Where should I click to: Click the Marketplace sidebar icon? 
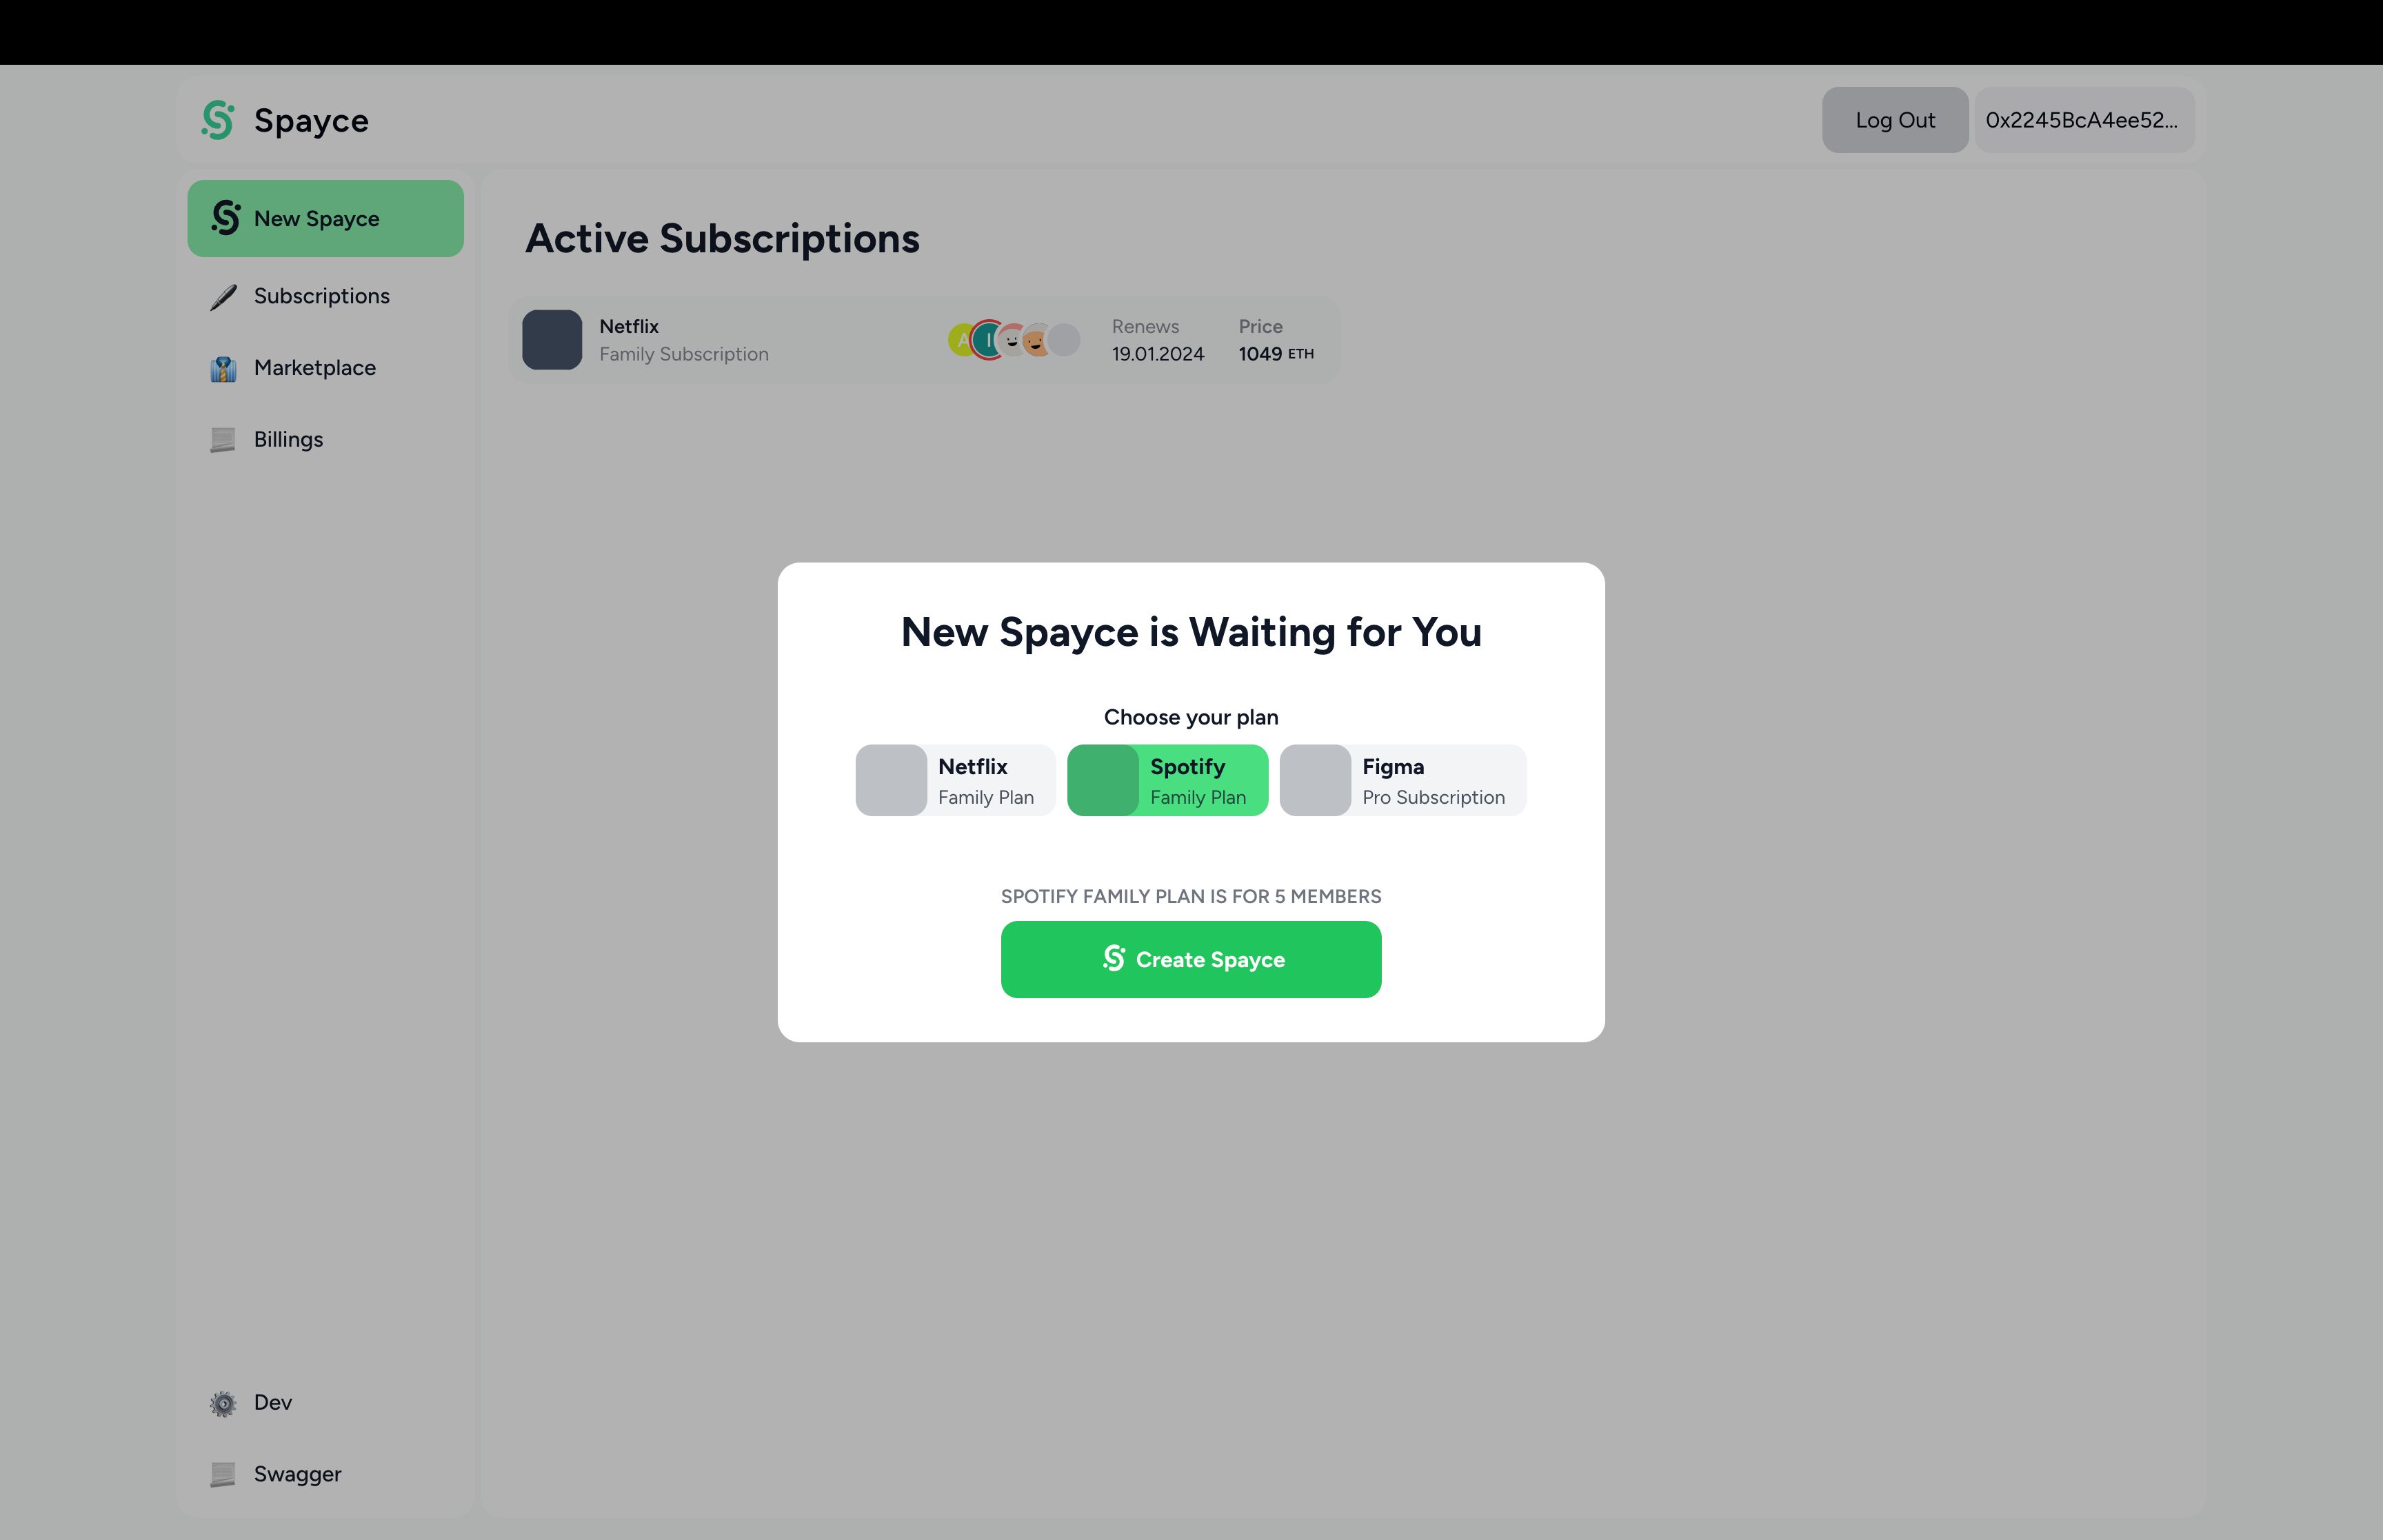223,369
